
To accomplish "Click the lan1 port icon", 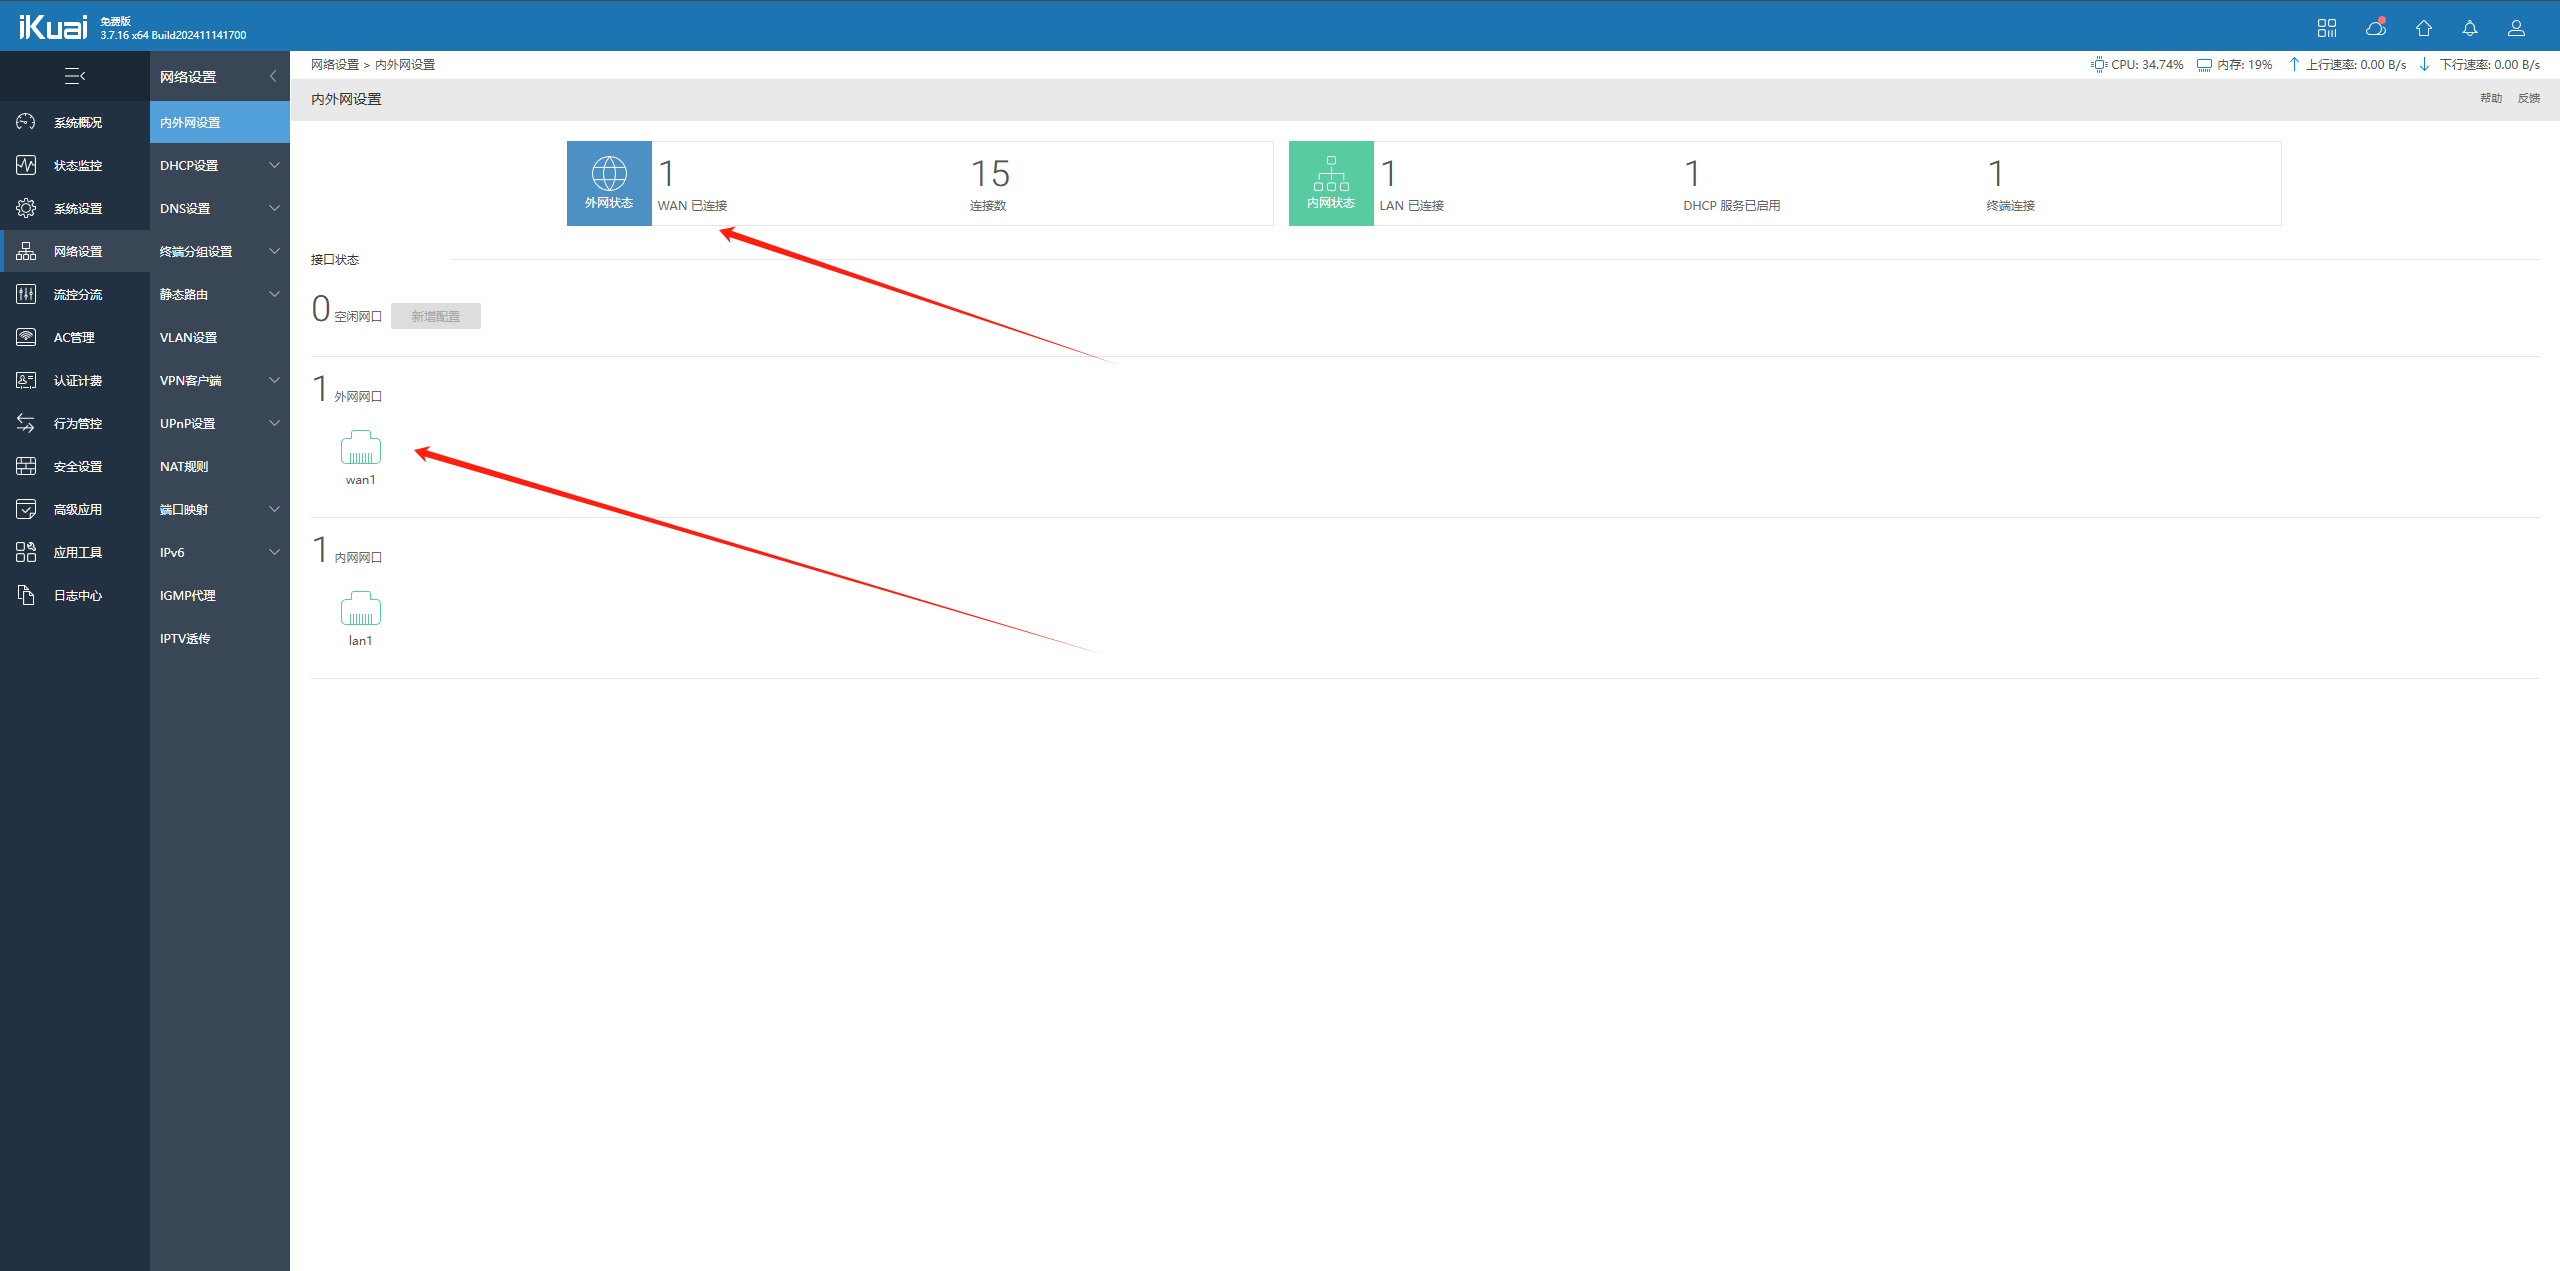I will [360, 609].
